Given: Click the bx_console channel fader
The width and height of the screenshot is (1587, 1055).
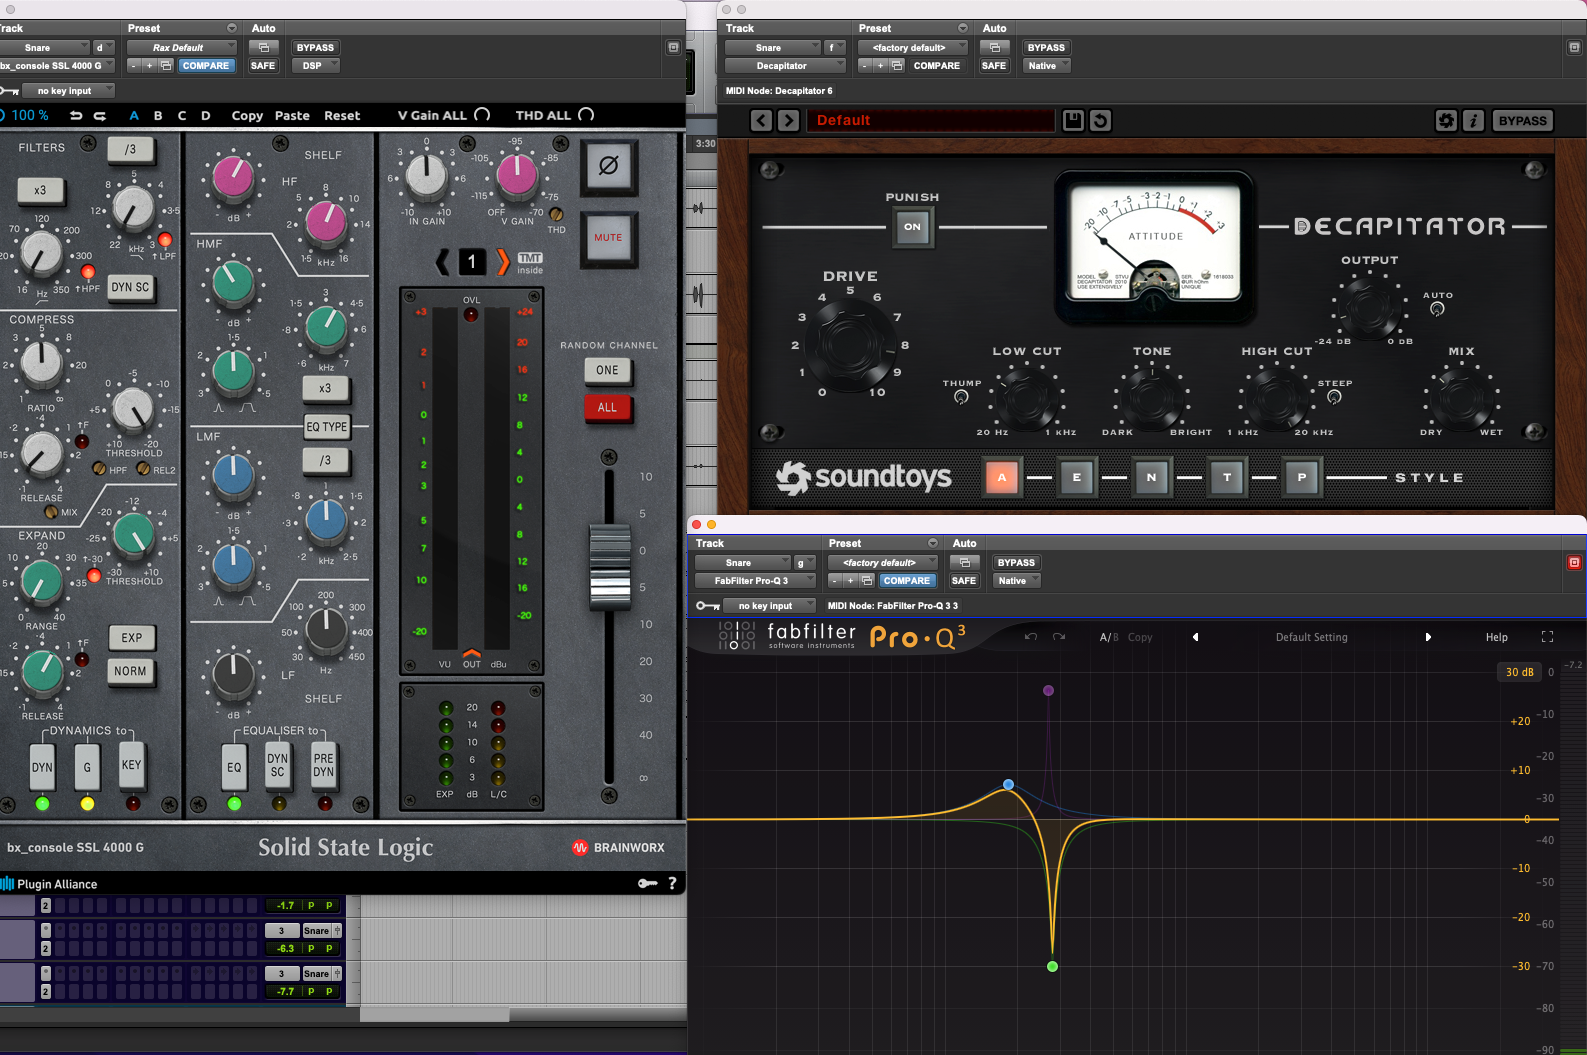Looking at the screenshot, I should (609, 567).
